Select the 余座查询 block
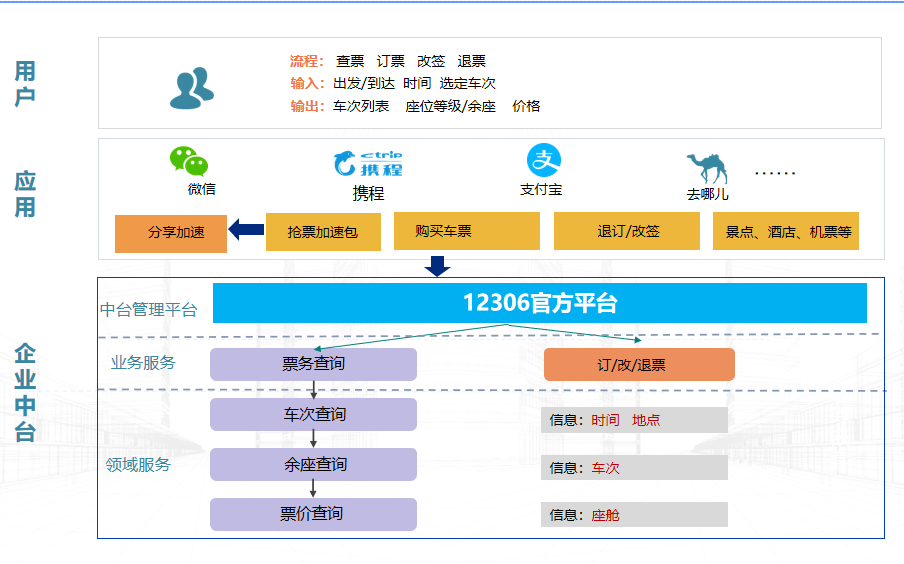This screenshot has height=564, width=904. pyautogui.click(x=313, y=464)
